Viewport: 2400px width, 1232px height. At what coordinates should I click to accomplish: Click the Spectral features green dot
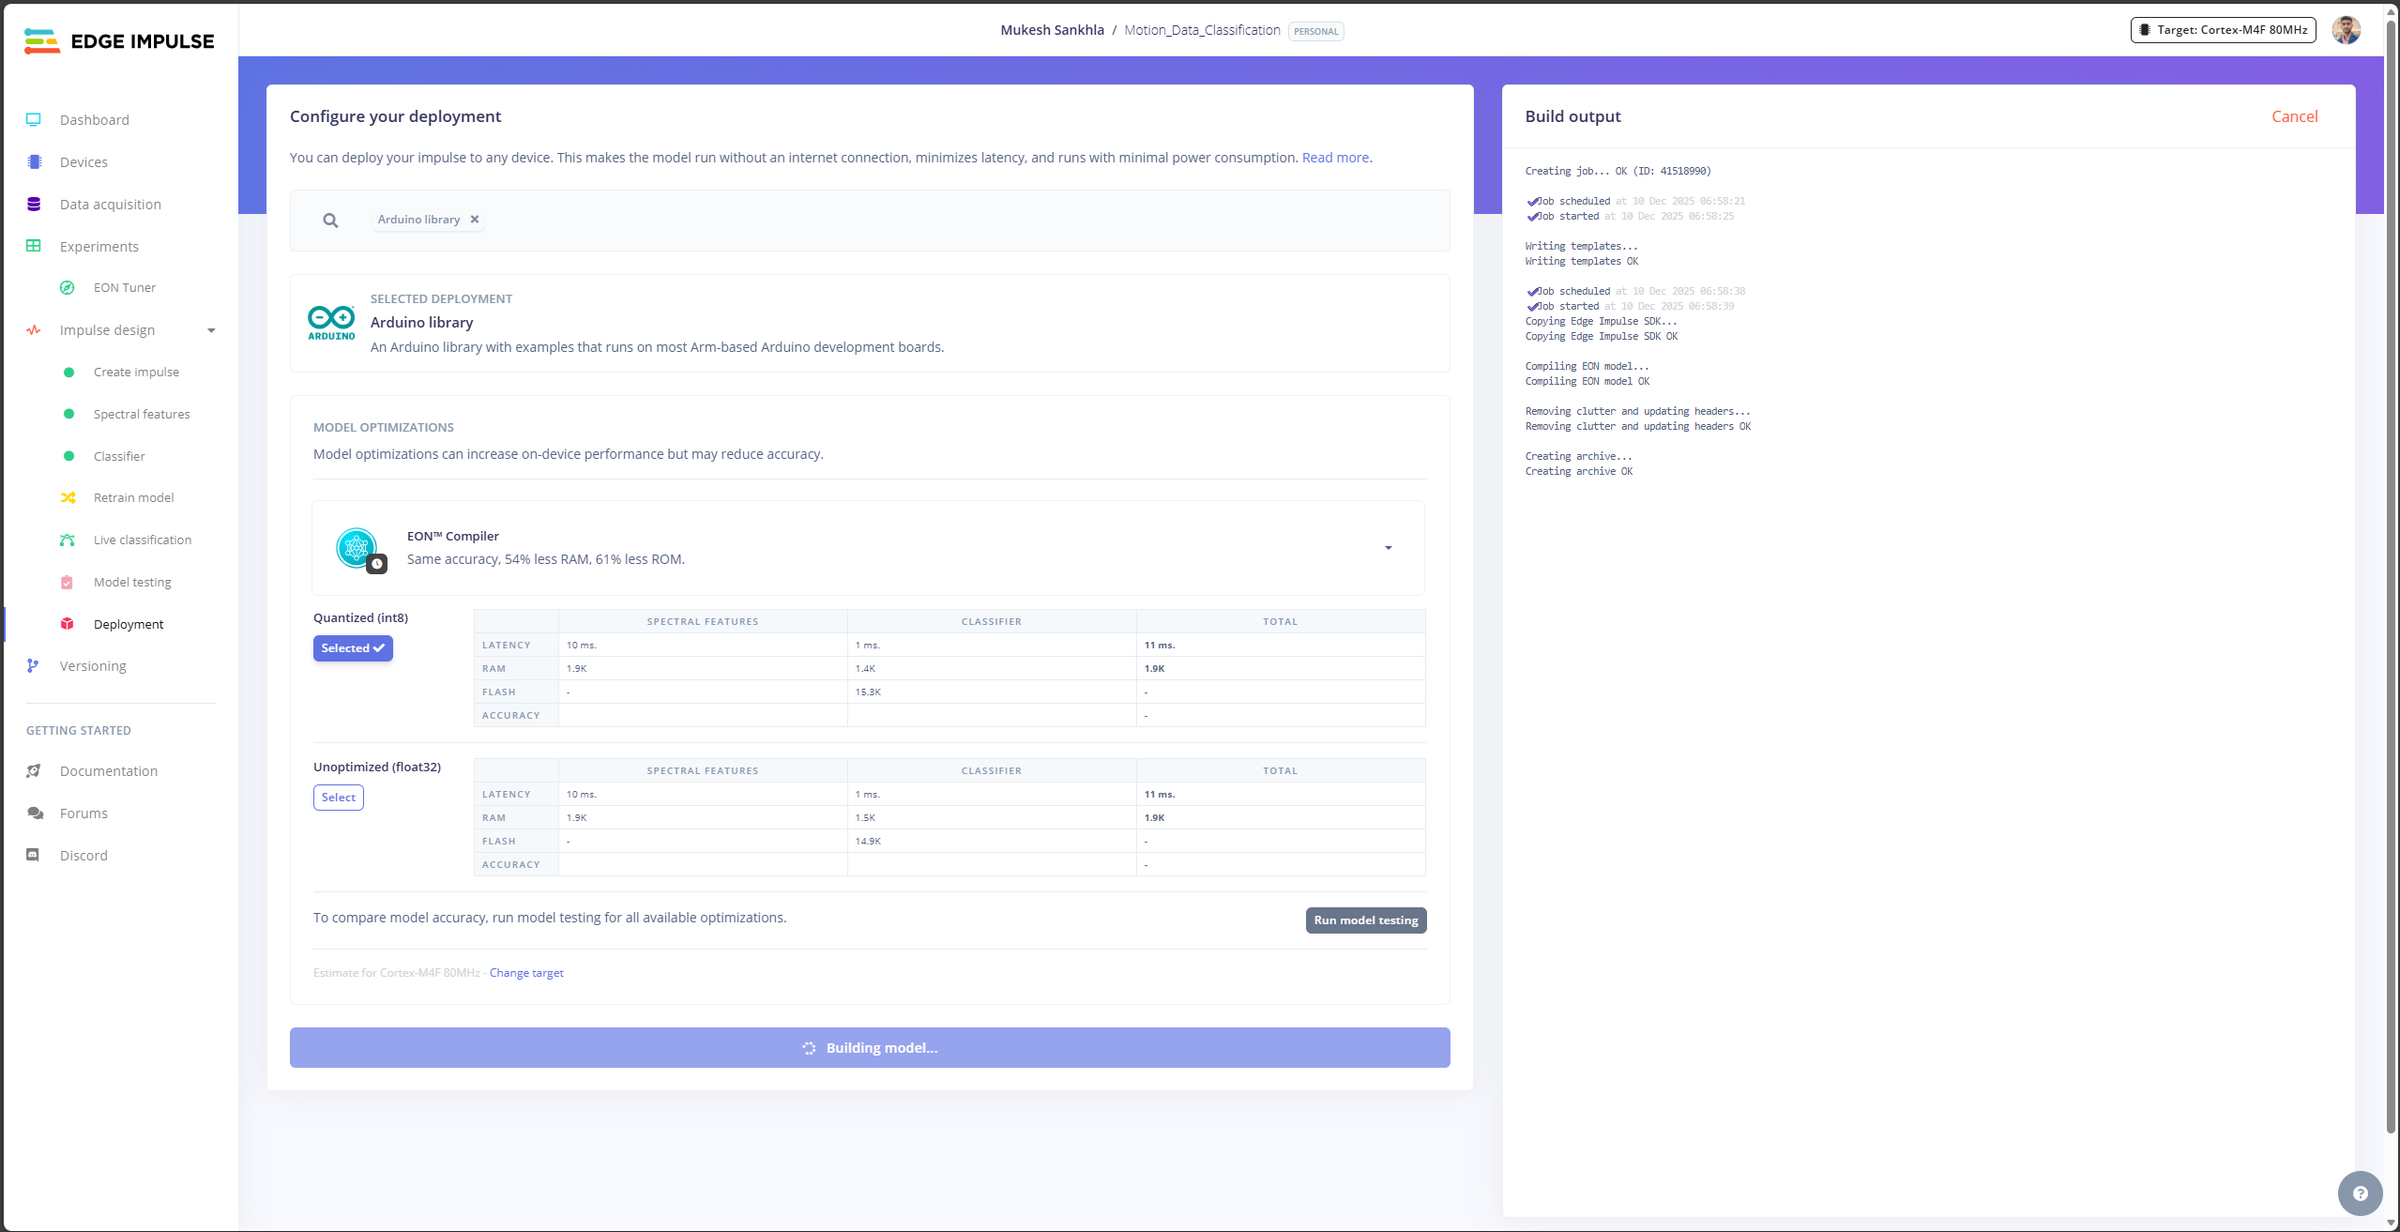tap(69, 414)
